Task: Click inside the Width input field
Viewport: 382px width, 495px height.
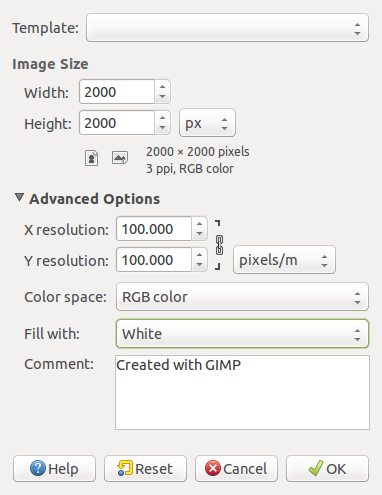Action: [x=117, y=92]
